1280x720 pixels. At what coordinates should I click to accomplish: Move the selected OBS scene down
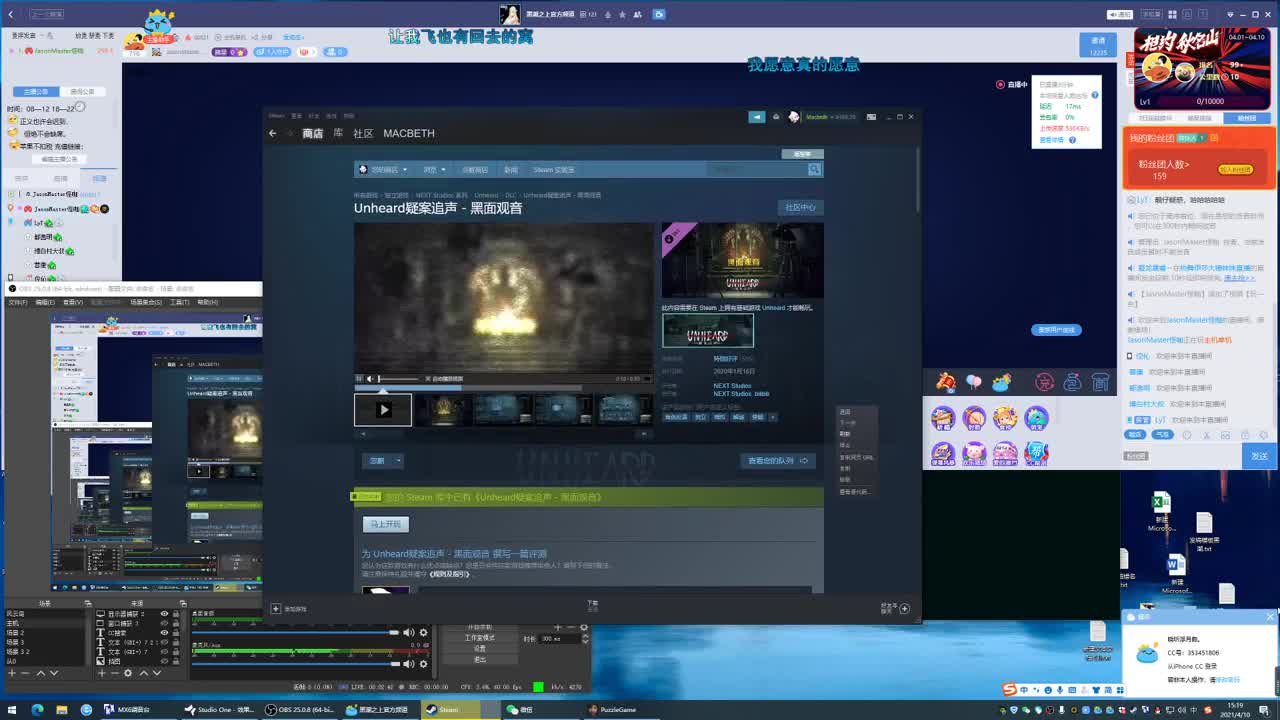point(54,673)
